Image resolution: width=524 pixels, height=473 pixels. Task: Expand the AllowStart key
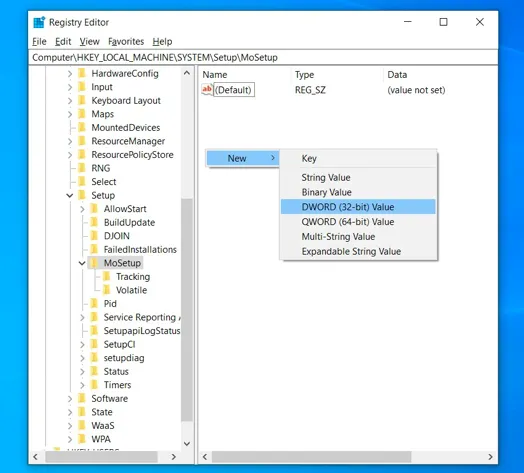click(x=82, y=209)
